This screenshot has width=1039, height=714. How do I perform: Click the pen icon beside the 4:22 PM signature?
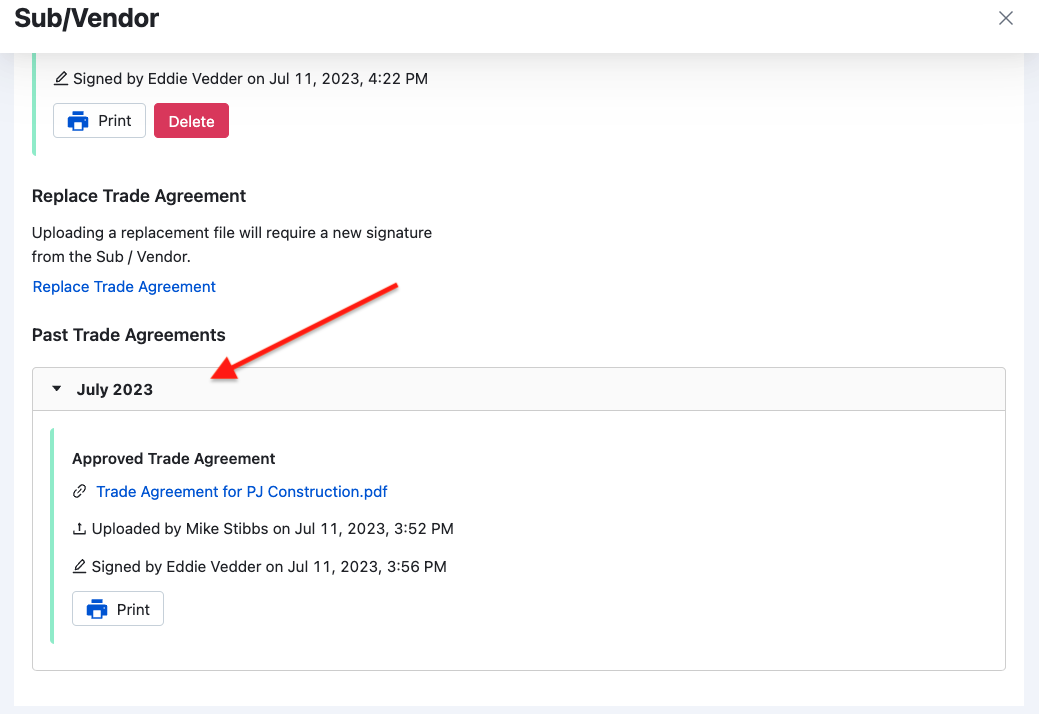pyautogui.click(x=61, y=78)
